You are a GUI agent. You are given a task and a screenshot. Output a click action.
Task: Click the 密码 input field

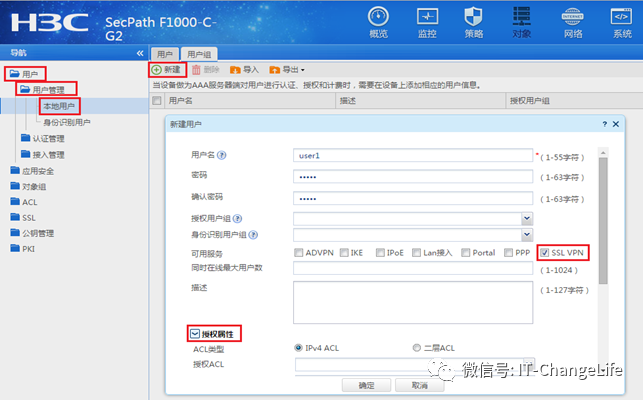(413, 177)
